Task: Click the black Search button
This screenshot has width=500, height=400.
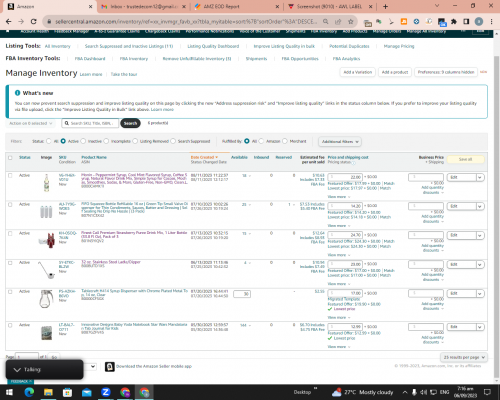Action: click(130, 123)
